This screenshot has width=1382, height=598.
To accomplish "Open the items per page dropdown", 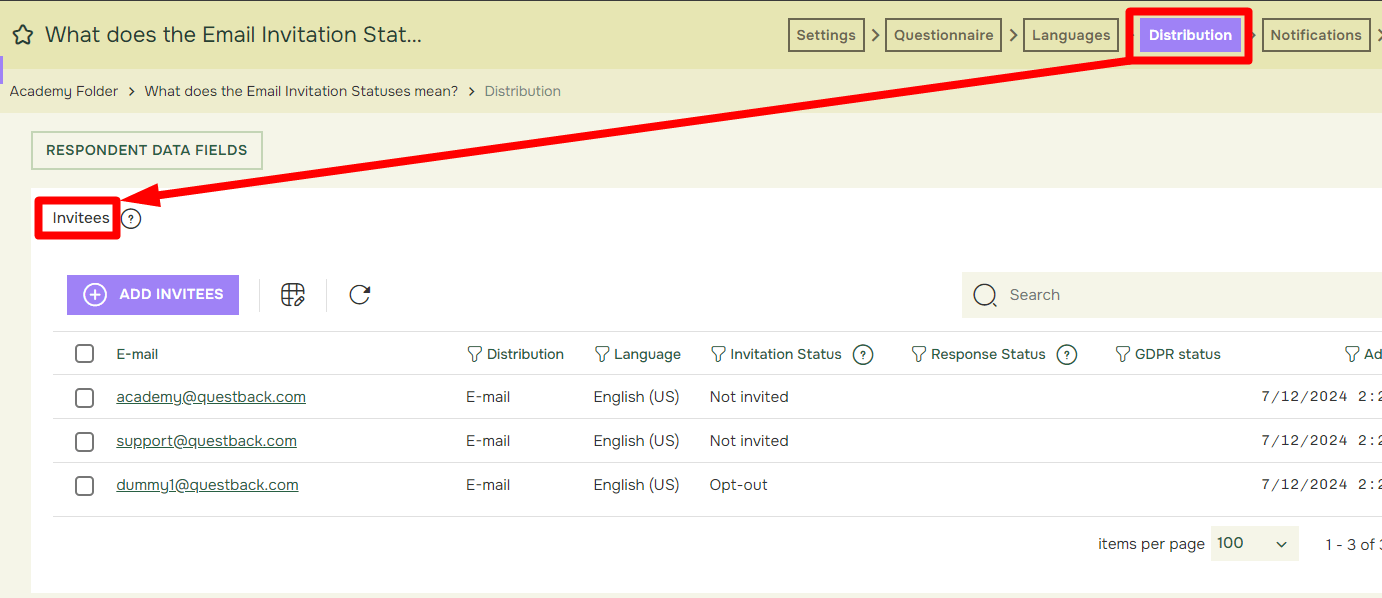I will click(x=1254, y=543).
